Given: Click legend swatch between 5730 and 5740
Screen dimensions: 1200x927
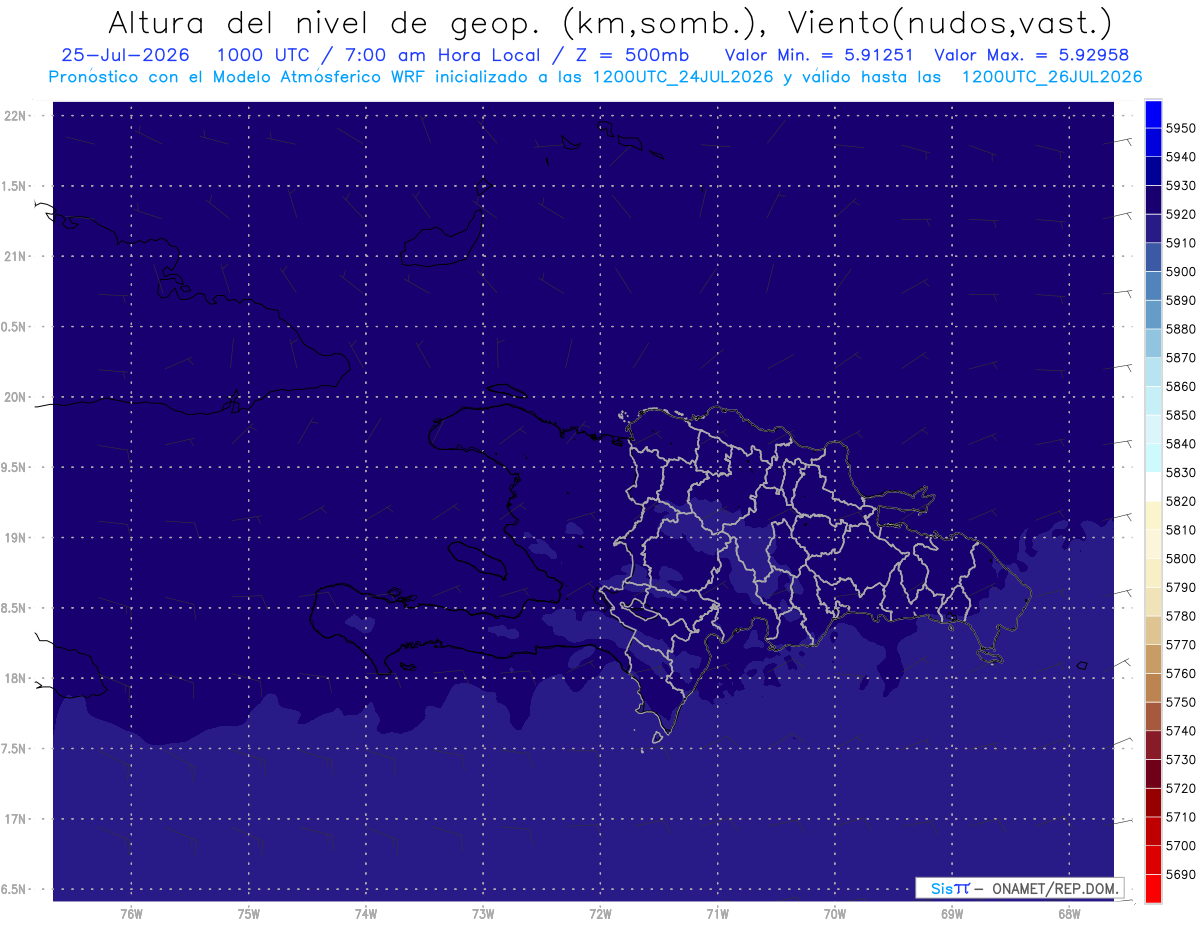Looking at the screenshot, I should (1152, 745).
